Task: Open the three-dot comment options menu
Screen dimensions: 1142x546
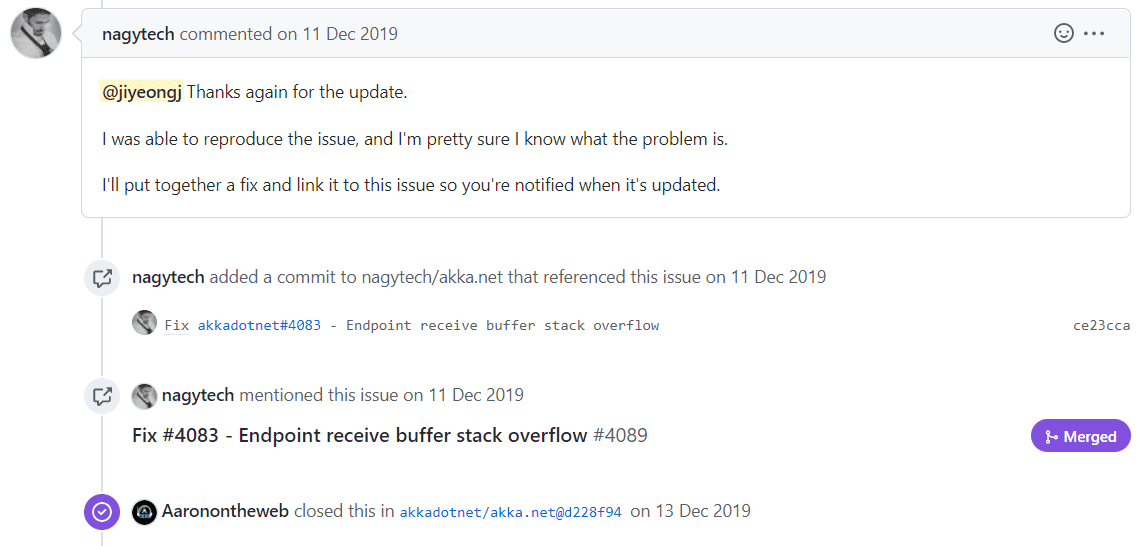Action: pyautogui.click(x=1094, y=33)
